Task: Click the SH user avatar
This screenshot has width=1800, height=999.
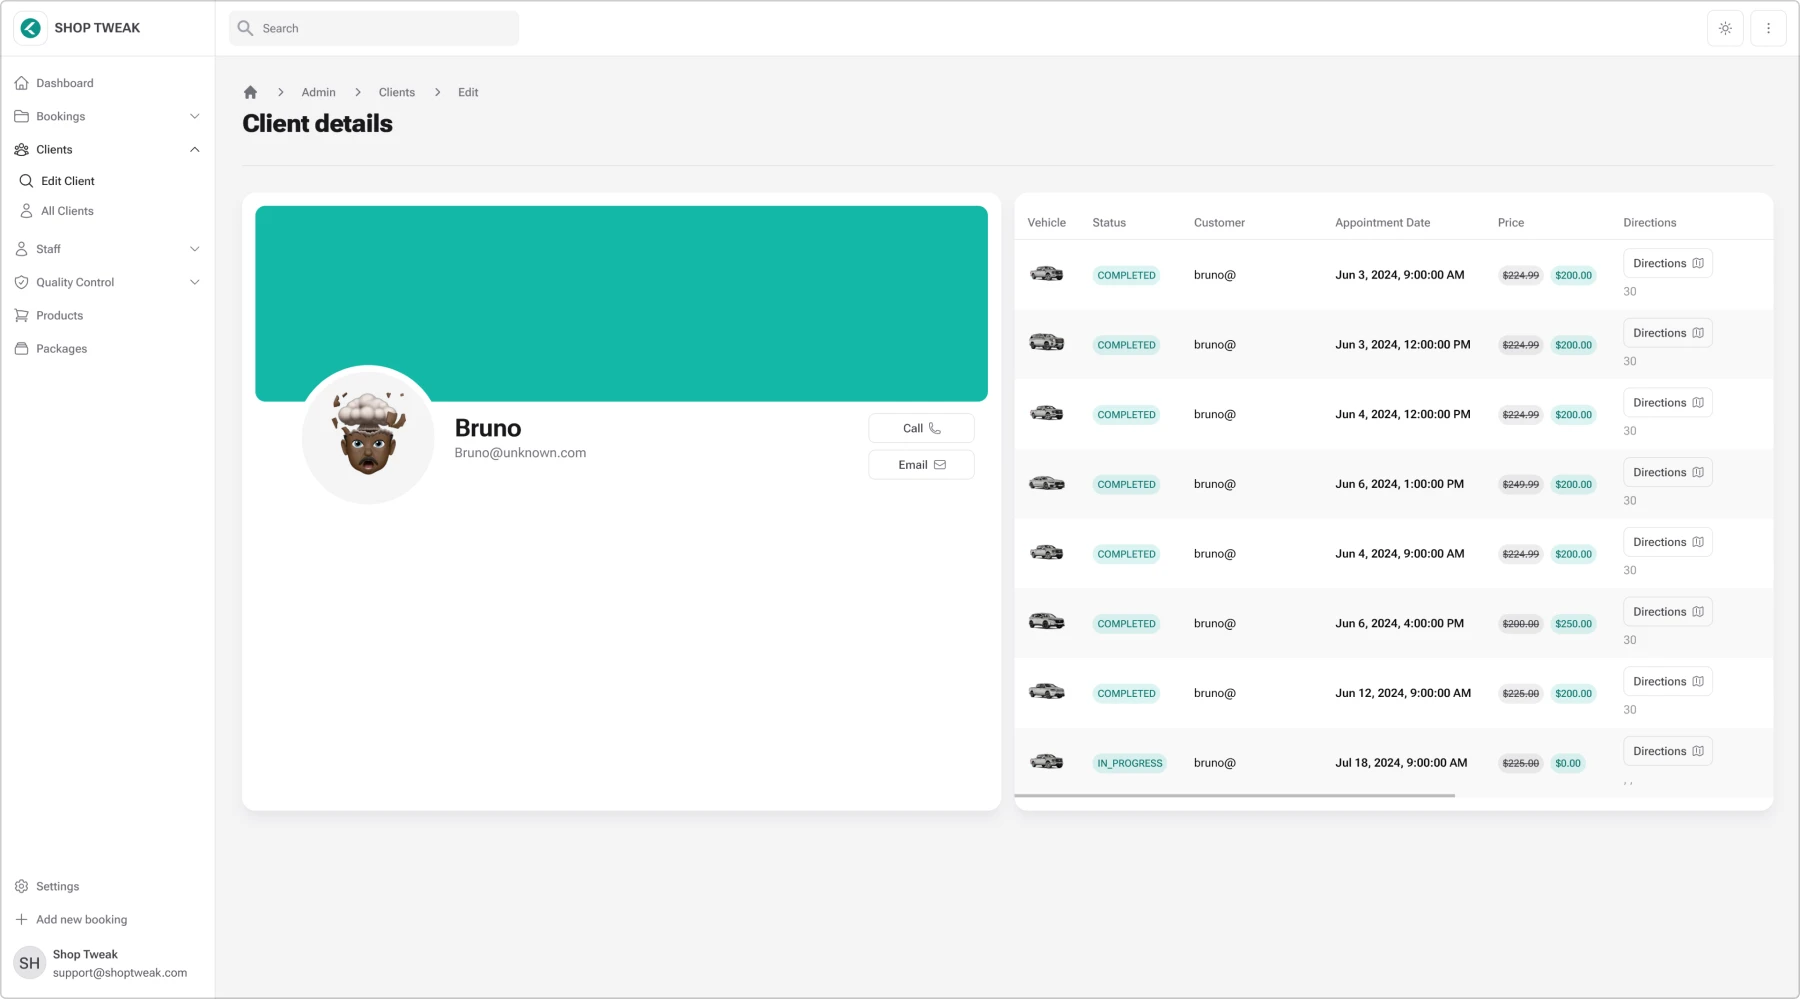Action: click(30, 963)
